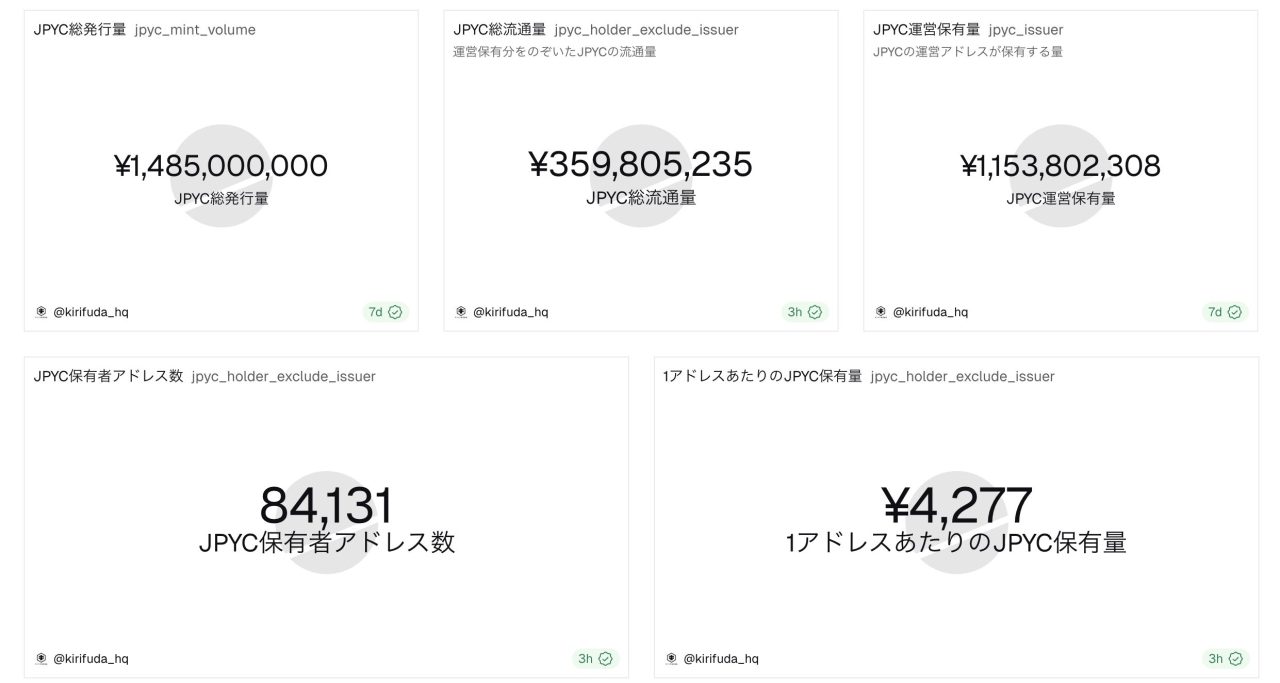Open the jpyc_mint_volume query link
This screenshot has width=1280, height=683.
click(x=195, y=30)
